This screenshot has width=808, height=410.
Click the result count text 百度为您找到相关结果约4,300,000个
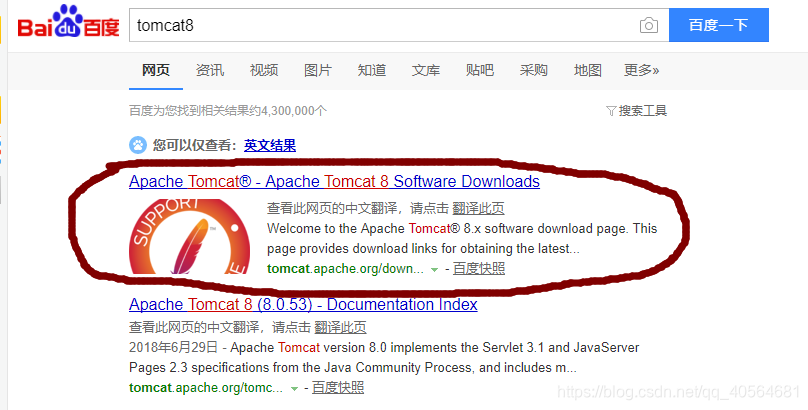click(x=228, y=111)
